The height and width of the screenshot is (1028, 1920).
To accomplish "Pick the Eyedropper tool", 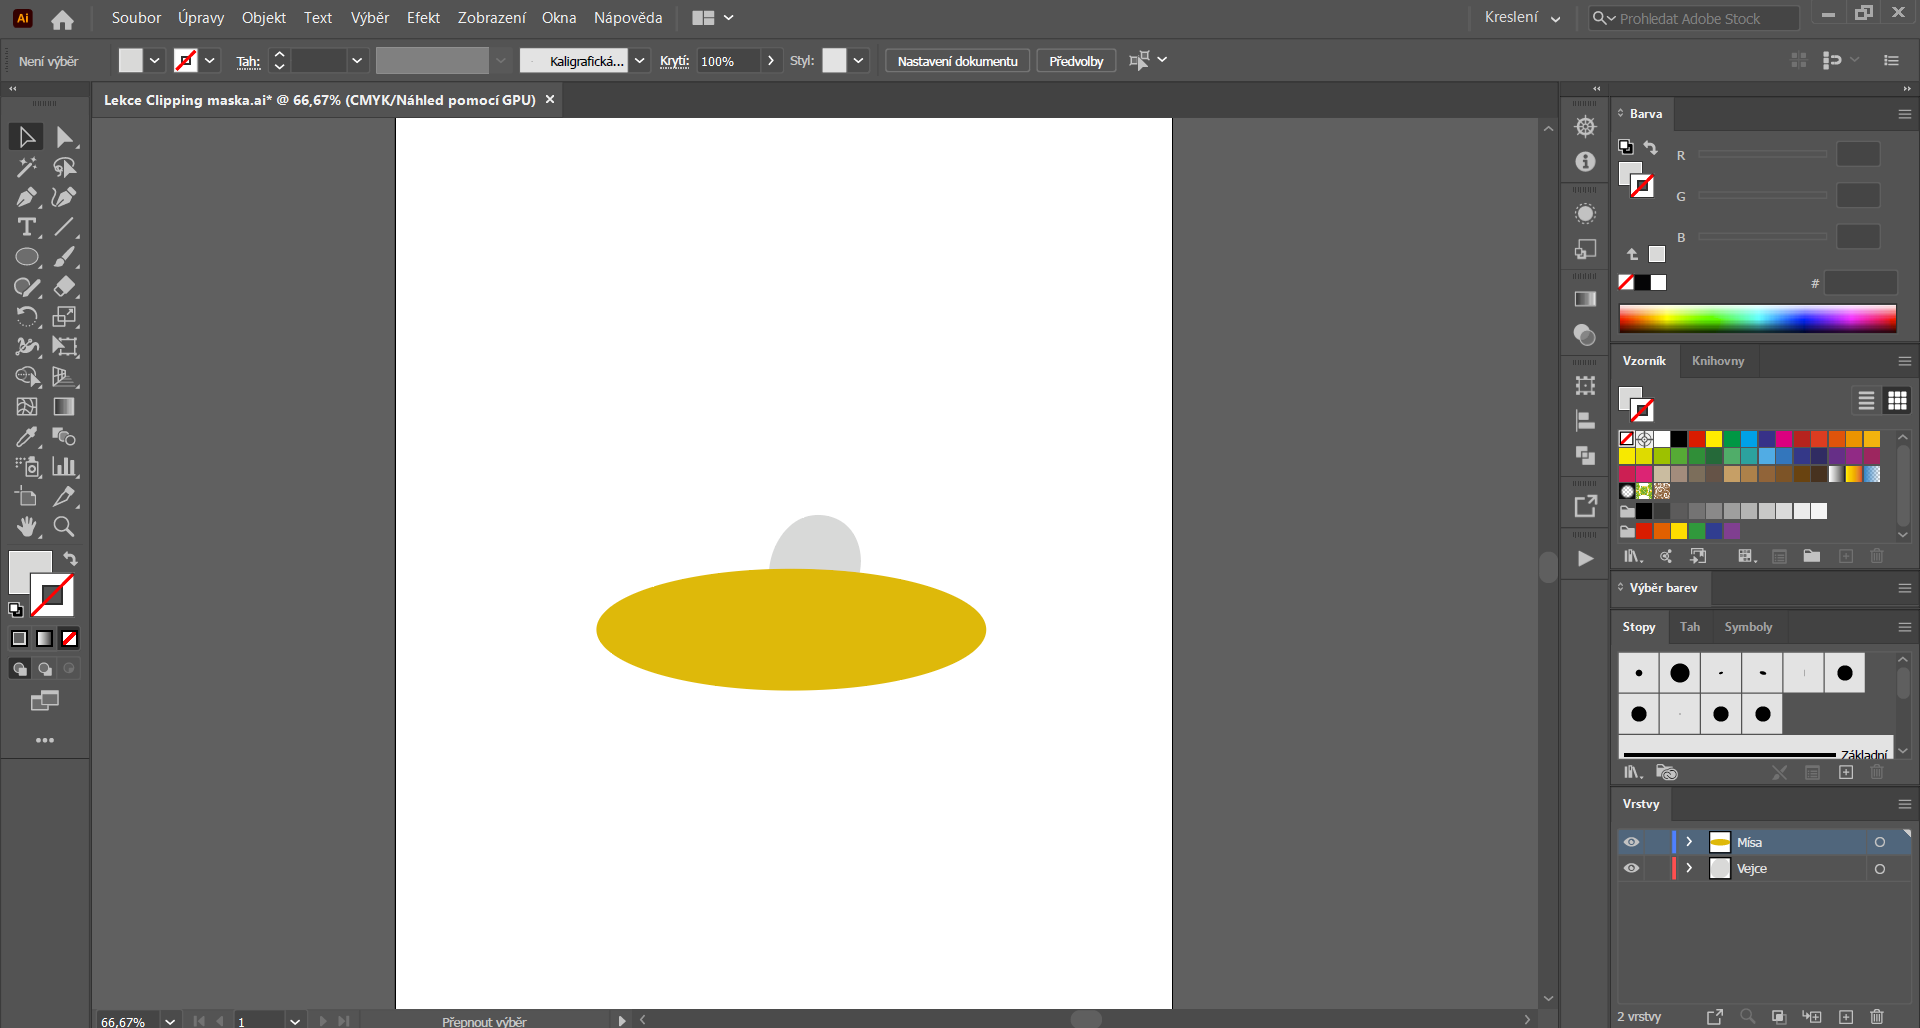I will tap(25, 437).
